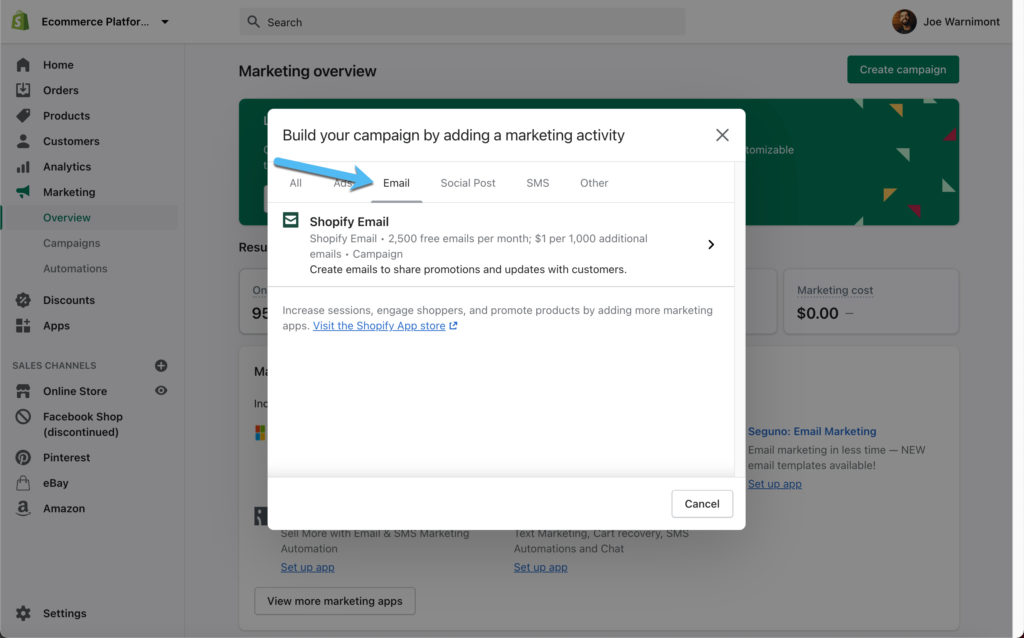
Task: Open Products in the sidebar
Action: 67,116
